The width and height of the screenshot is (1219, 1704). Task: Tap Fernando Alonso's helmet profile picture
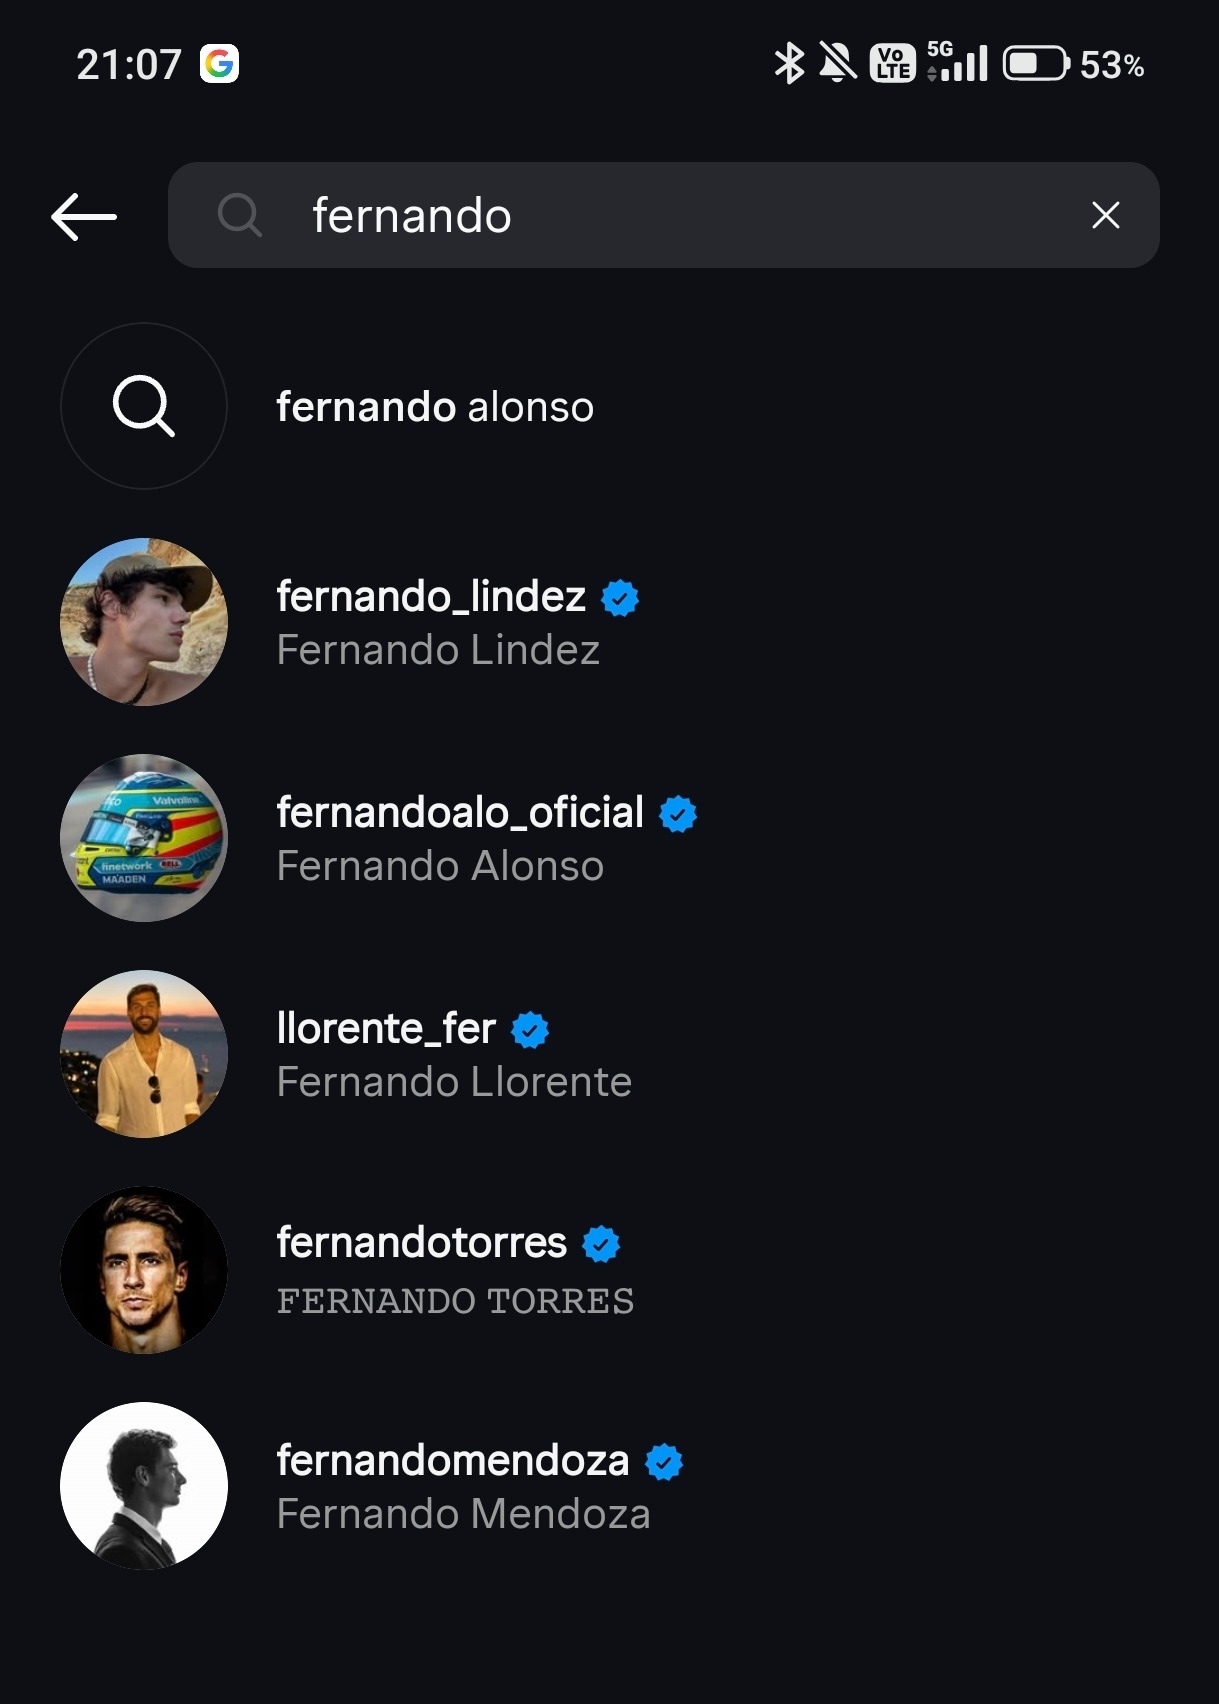[x=144, y=838]
